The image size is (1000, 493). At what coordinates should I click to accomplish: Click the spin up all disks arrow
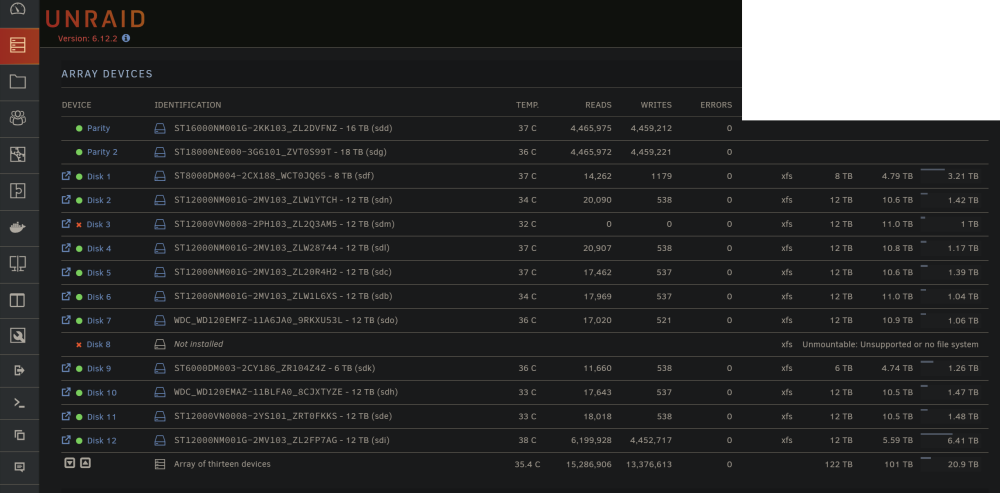pyautogui.click(x=85, y=463)
